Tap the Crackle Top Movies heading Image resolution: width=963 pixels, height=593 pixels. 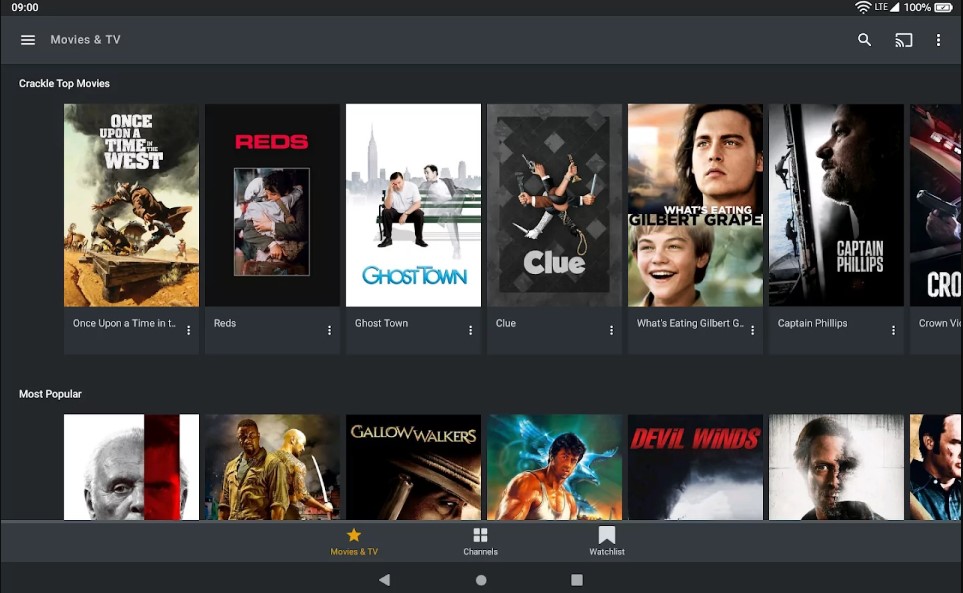coord(64,83)
